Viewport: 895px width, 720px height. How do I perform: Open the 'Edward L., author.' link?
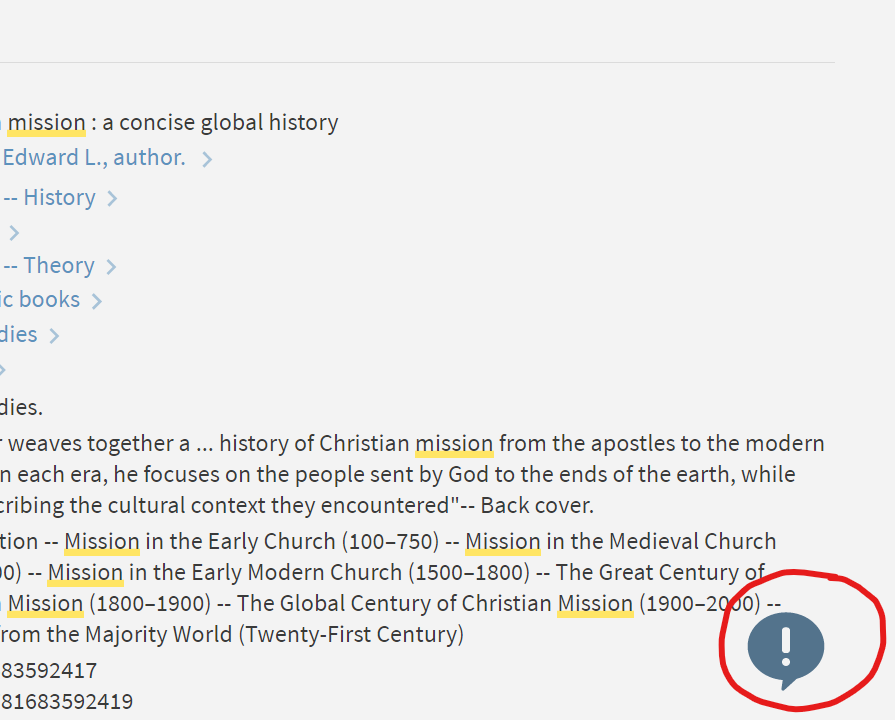click(x=94, y=157)
